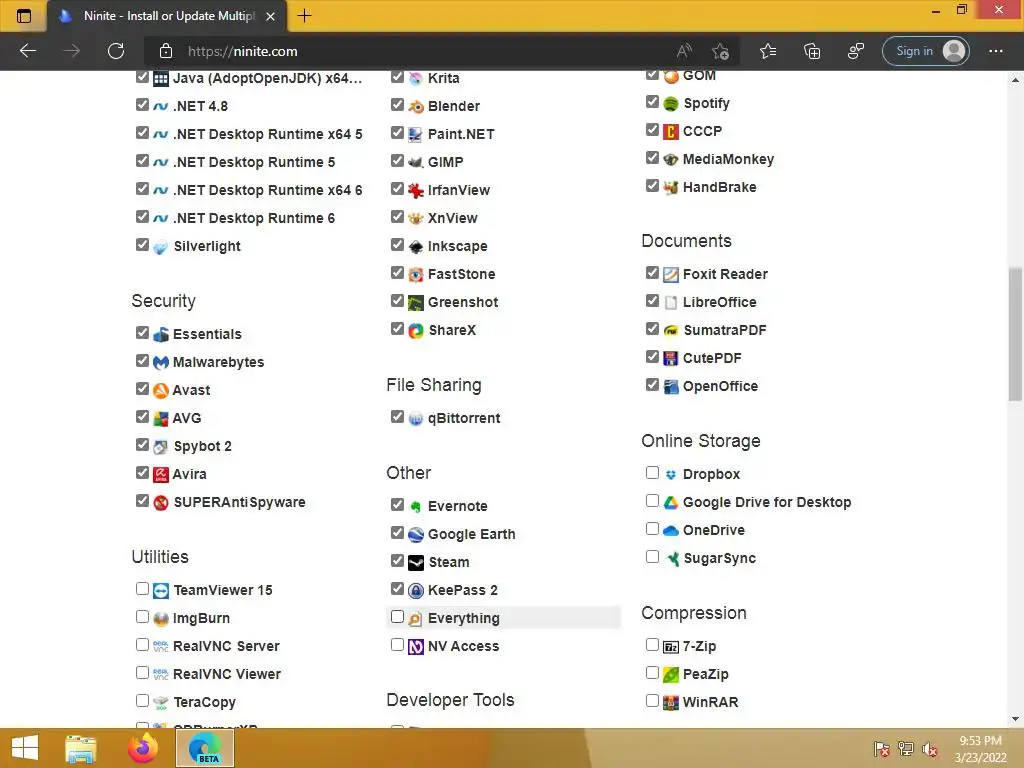The width and height of the screenshot is (1024, 768).
Task: Click the SUPERAntiSpyware icon
Action: (161, 503)
